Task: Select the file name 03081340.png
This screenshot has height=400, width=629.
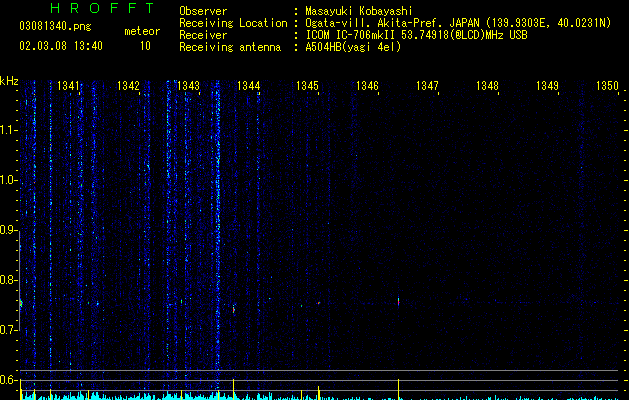Action: coord(55,27)
